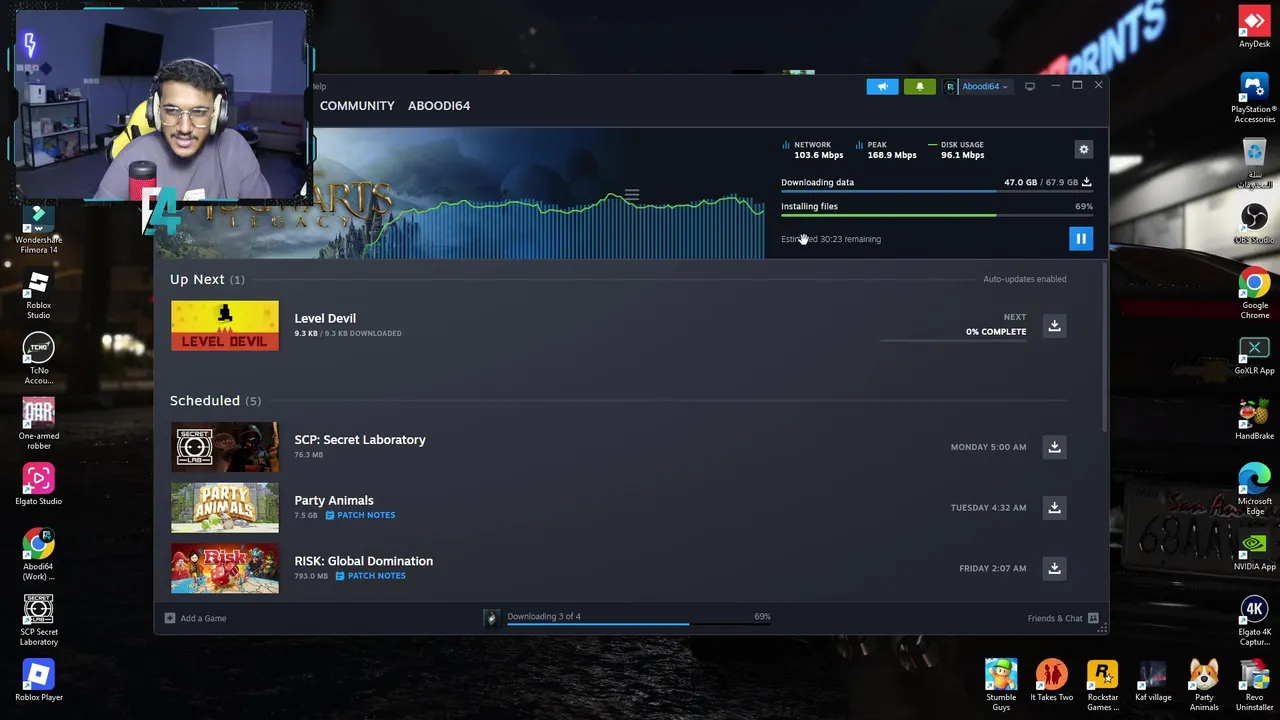
Task: Open the Revo Uninstaller desktop icon
Action: [x=1254, y=685]
